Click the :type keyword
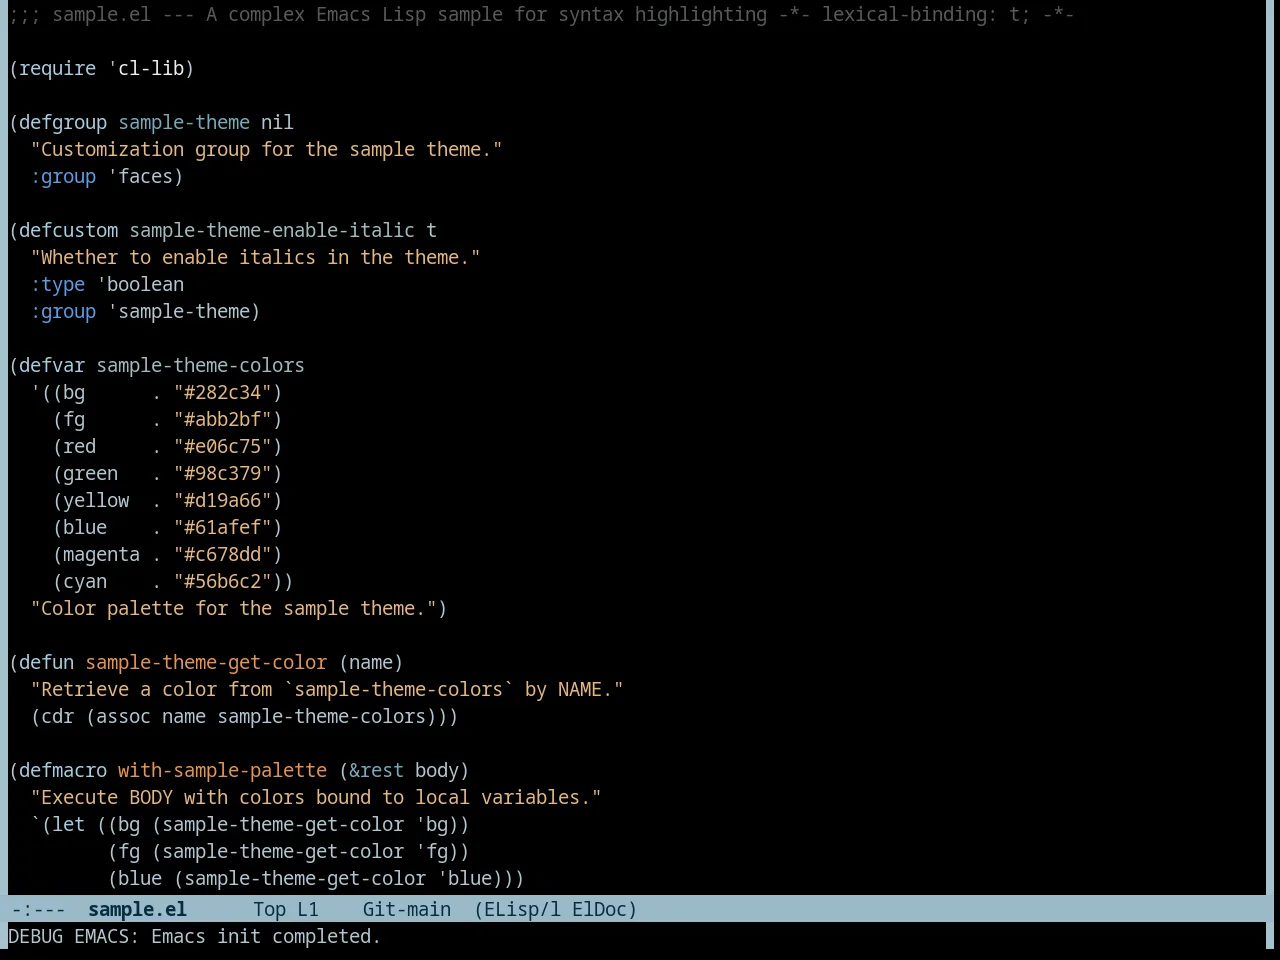 click(x=58, y=284)
